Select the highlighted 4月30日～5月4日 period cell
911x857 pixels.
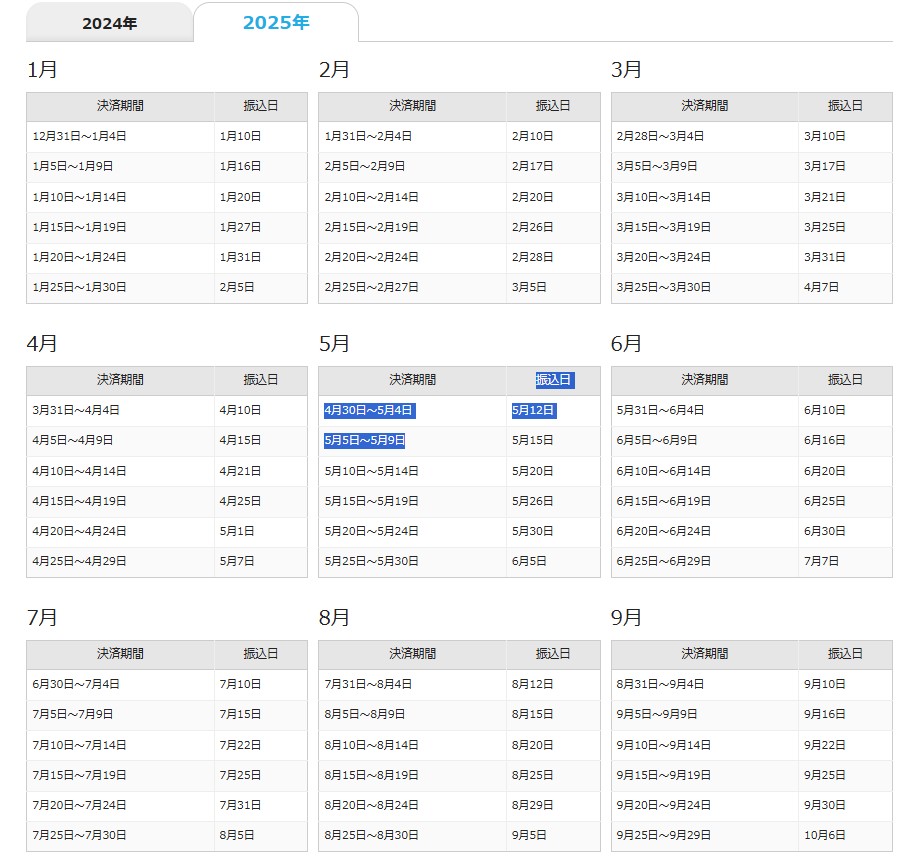(368, 410)
